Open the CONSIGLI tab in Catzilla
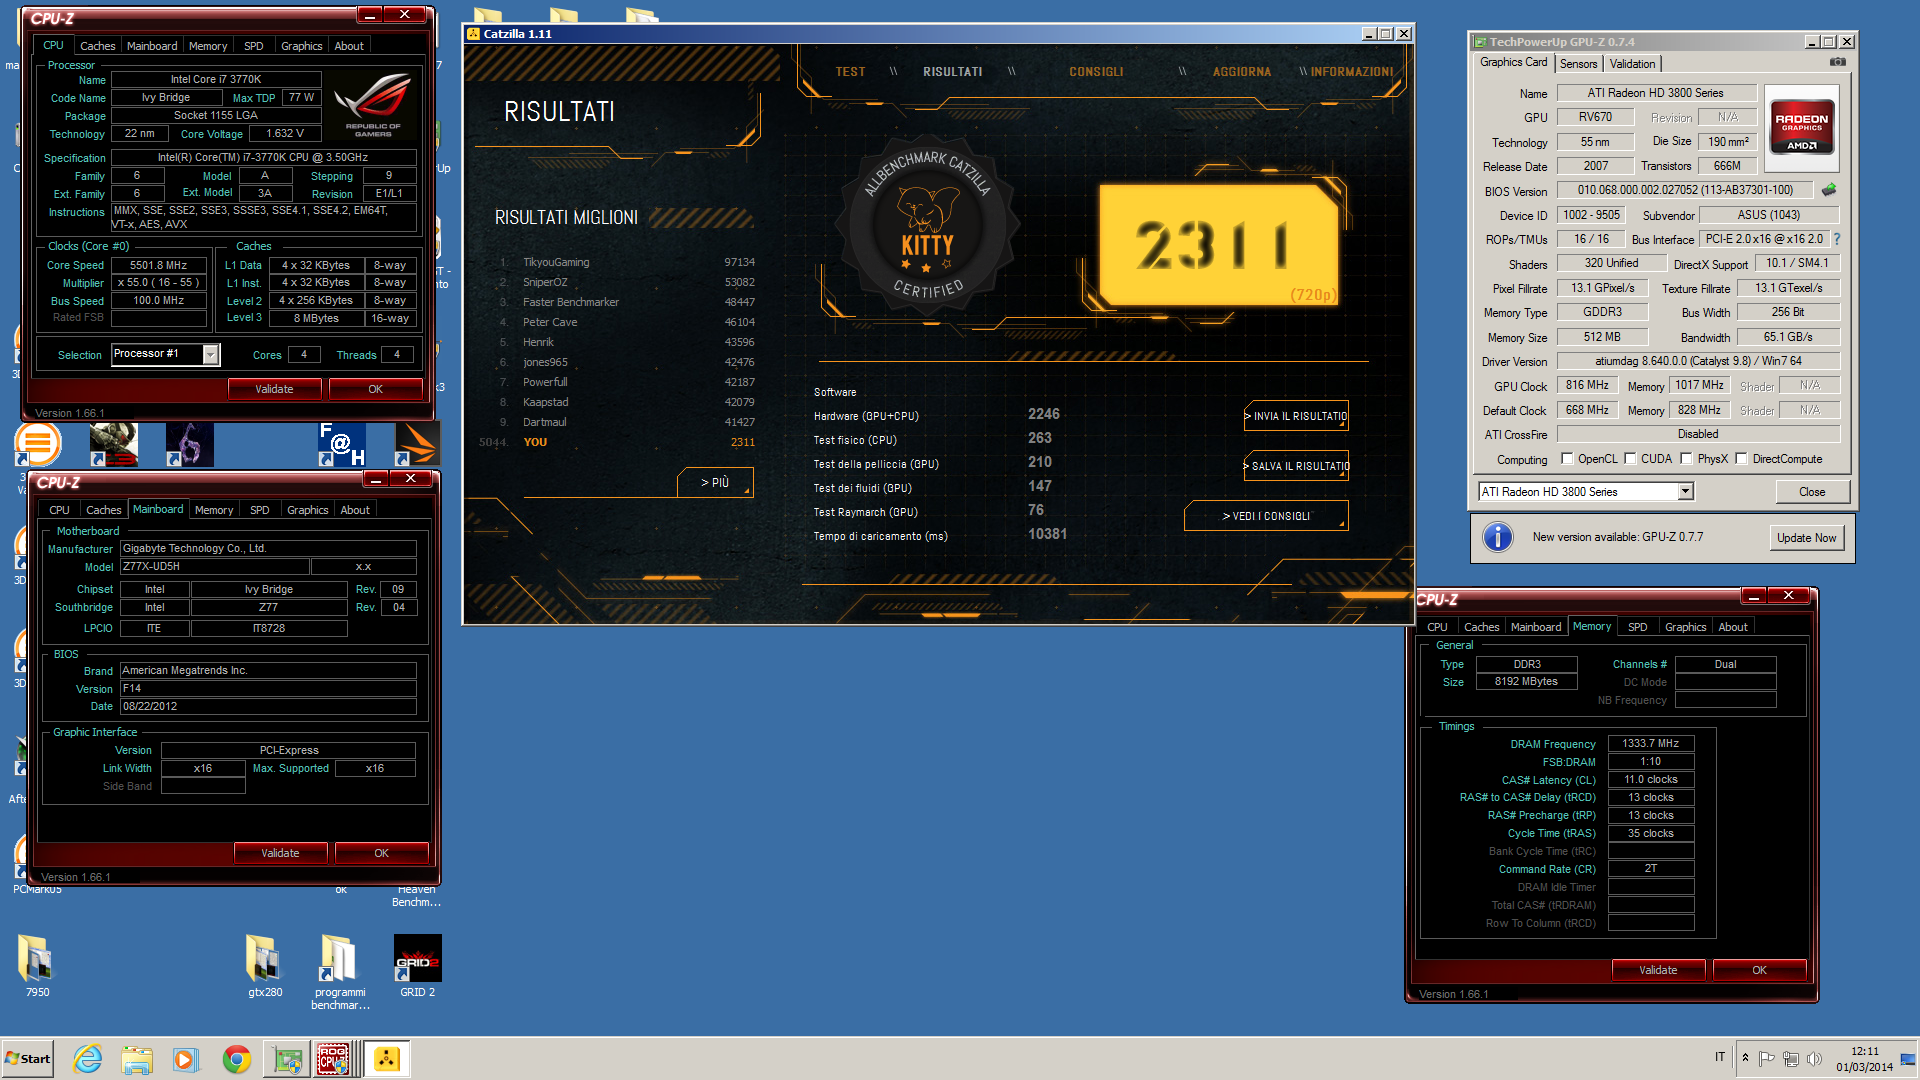The width and height of the screenshot is (1920, 1080). point(1096,72)
